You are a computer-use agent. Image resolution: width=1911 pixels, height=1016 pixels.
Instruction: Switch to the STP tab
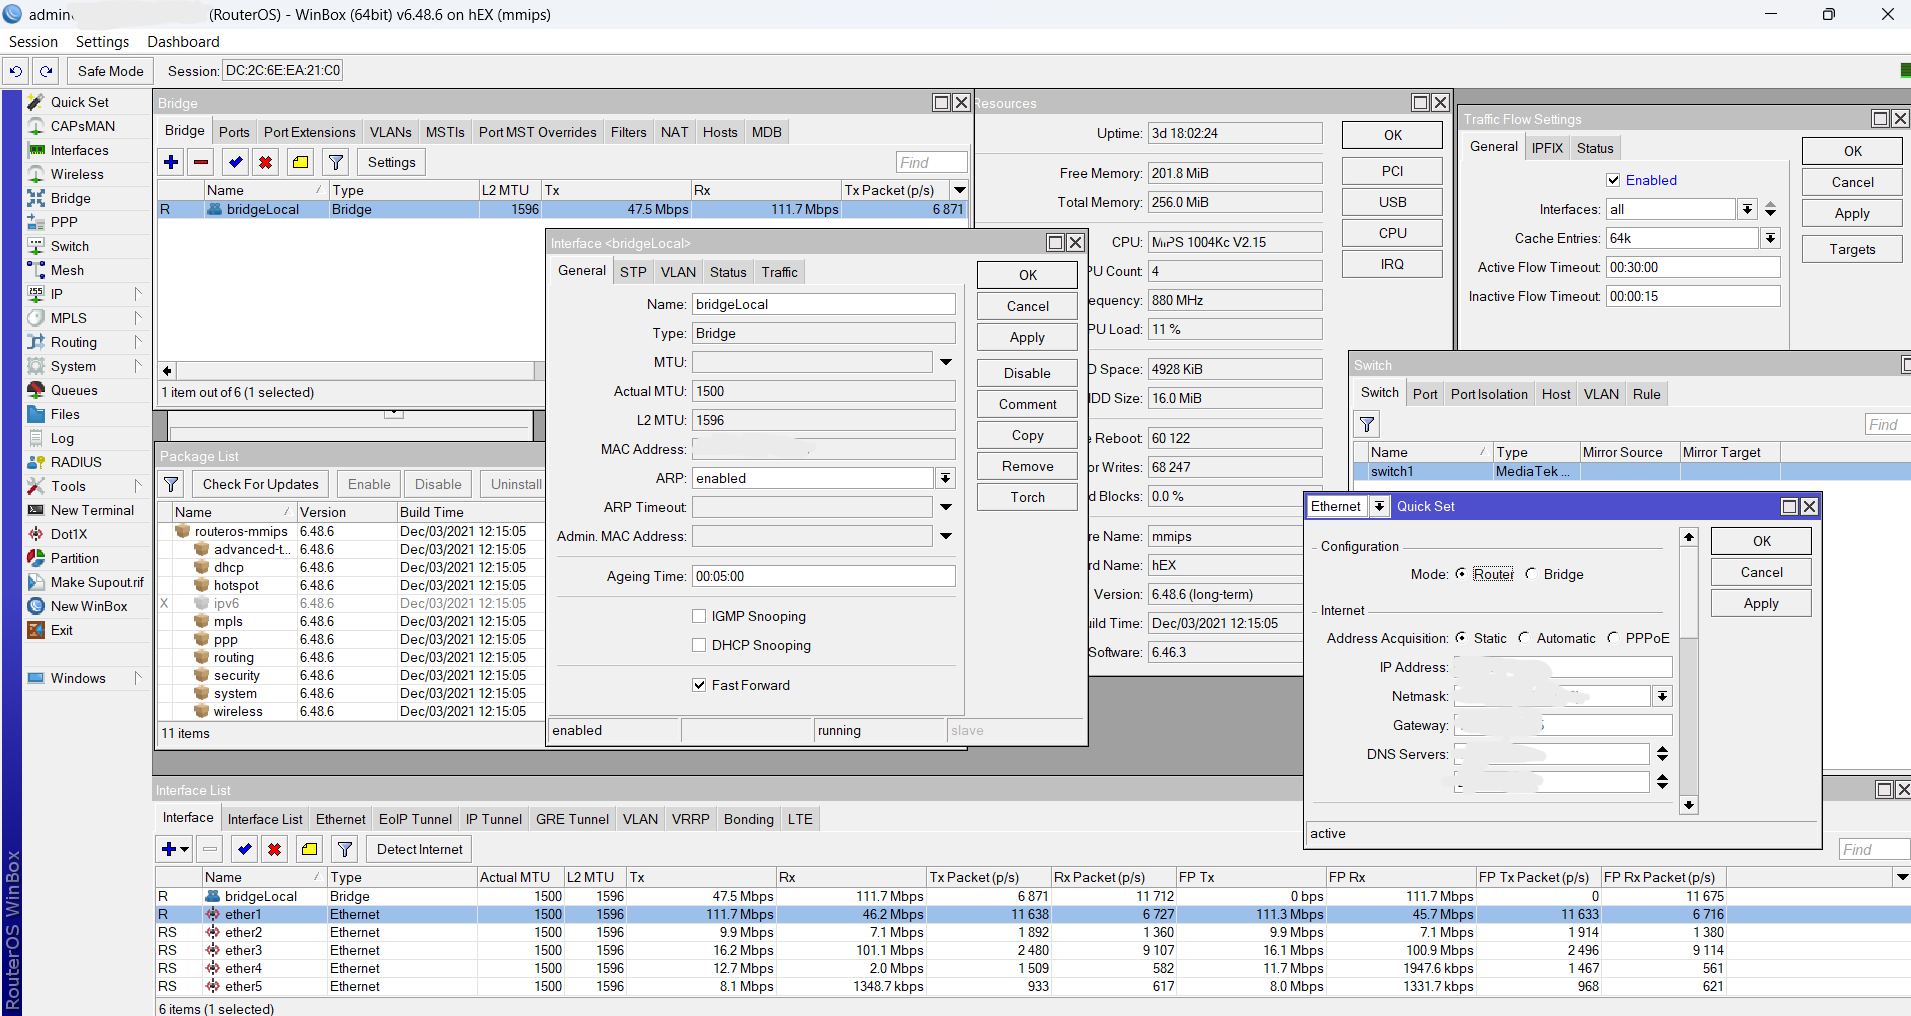pyautogui.click(x=633, y=272)
